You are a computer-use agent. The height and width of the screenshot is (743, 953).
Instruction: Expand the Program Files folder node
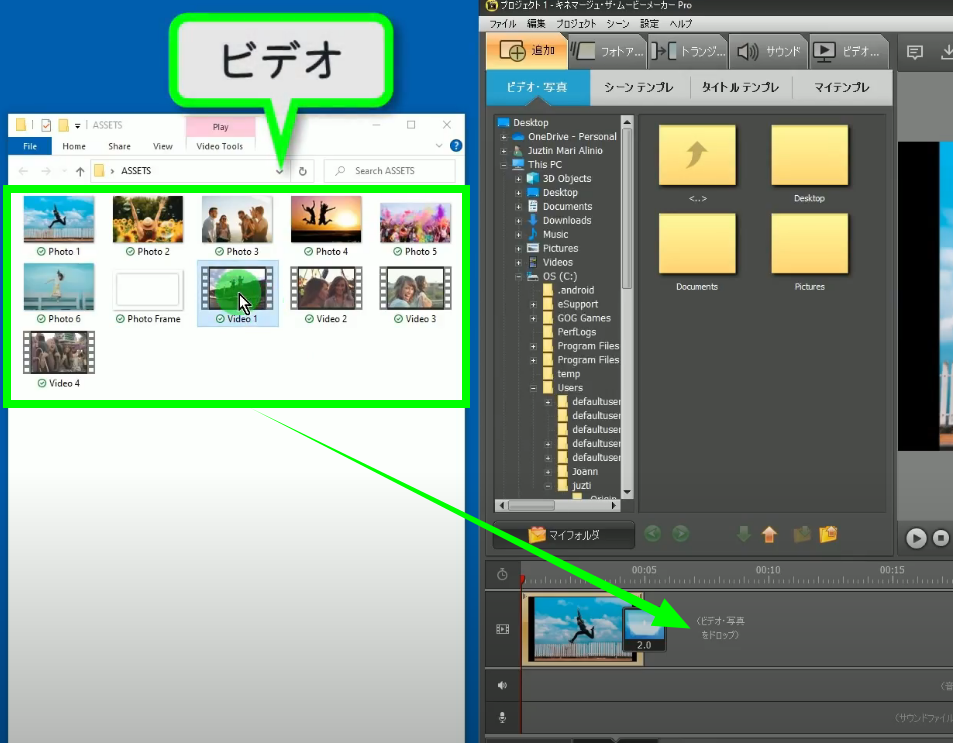click(533, 346)
